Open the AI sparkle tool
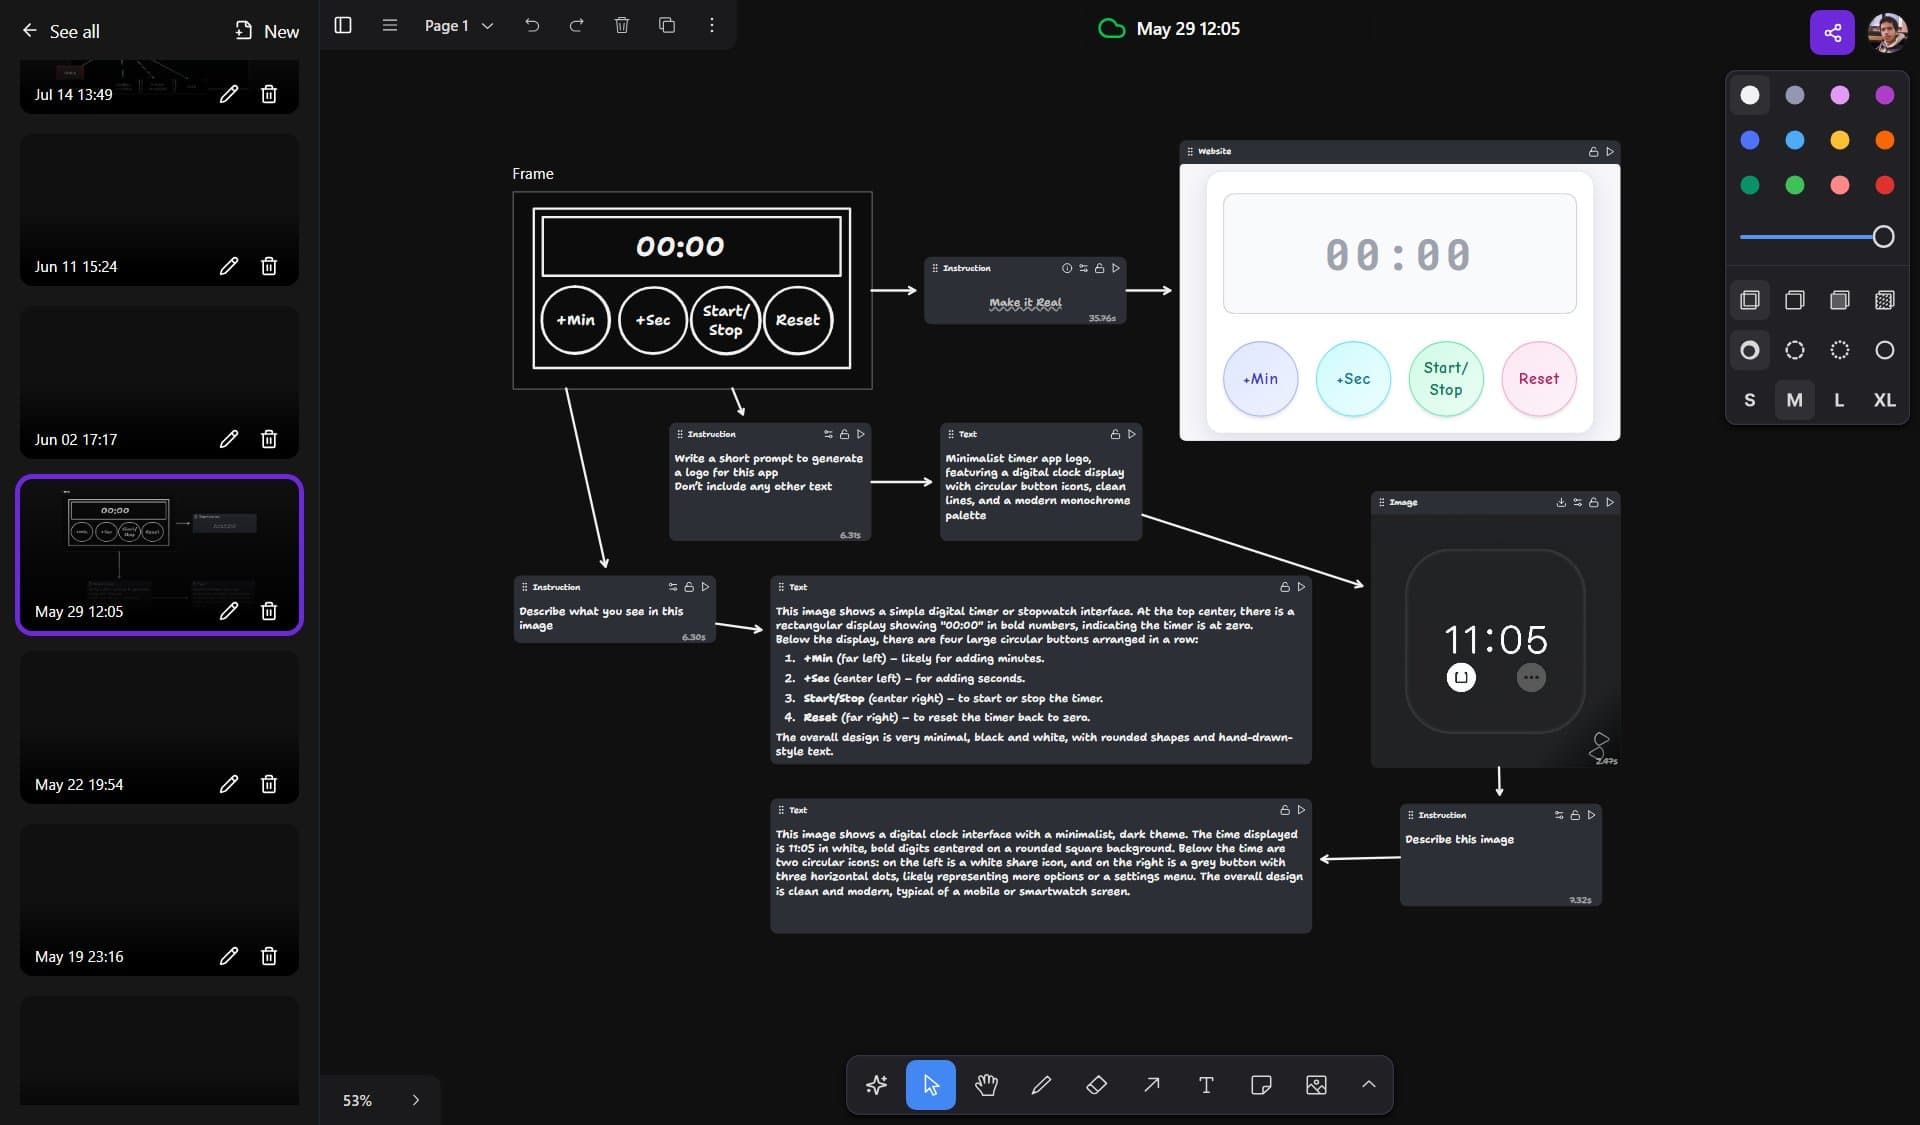Screen dimensions: 1920x1125 tap(876, 1085)
